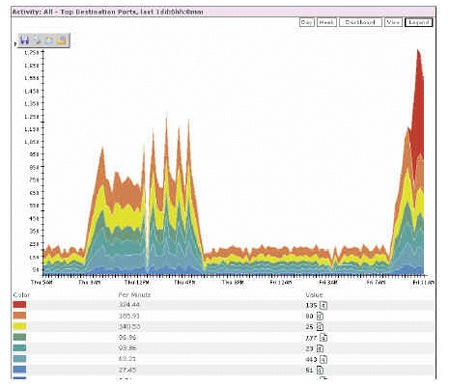The image size is (450, 386).
Task: Click the refresh icon in chart toolbar
Action: click(49, 40)
